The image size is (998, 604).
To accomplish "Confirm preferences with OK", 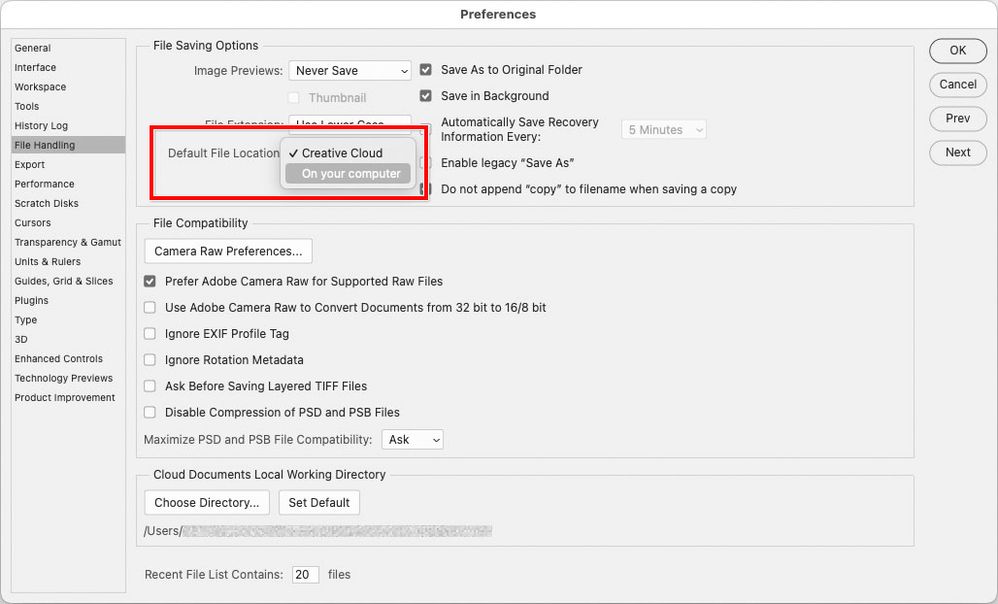I will coord(957,50).
